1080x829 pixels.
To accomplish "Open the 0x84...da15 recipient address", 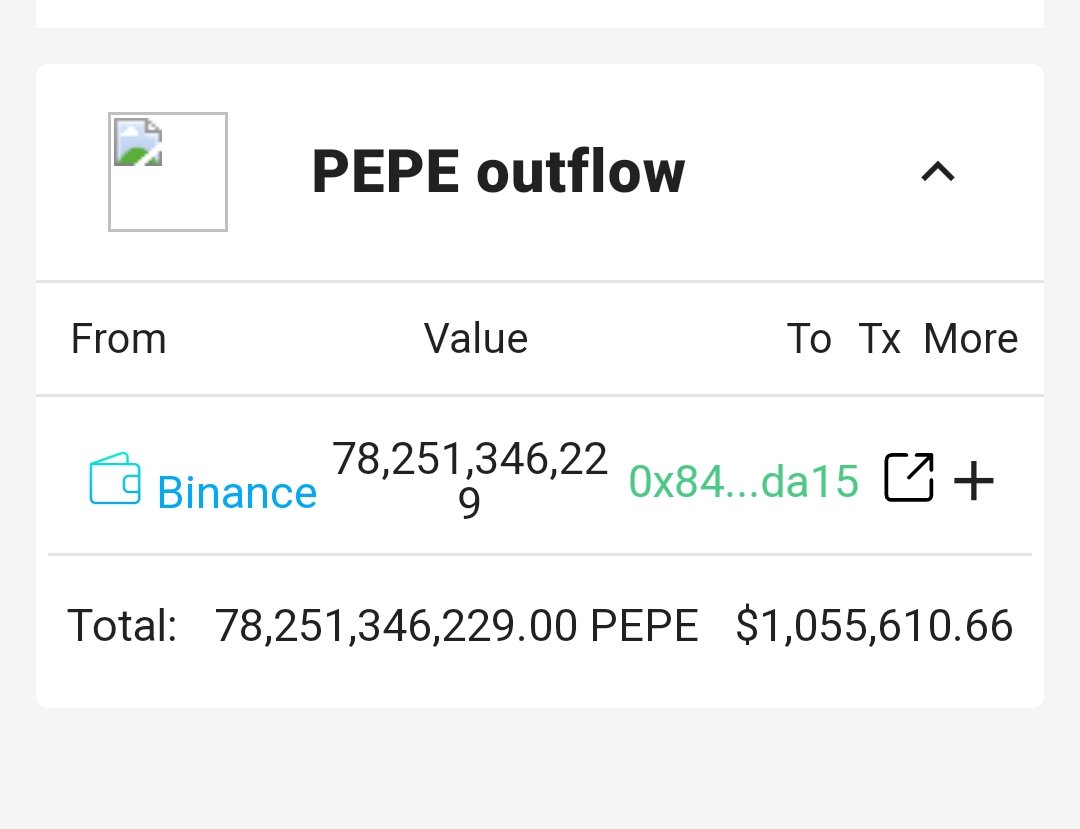I will coord(744,481).
